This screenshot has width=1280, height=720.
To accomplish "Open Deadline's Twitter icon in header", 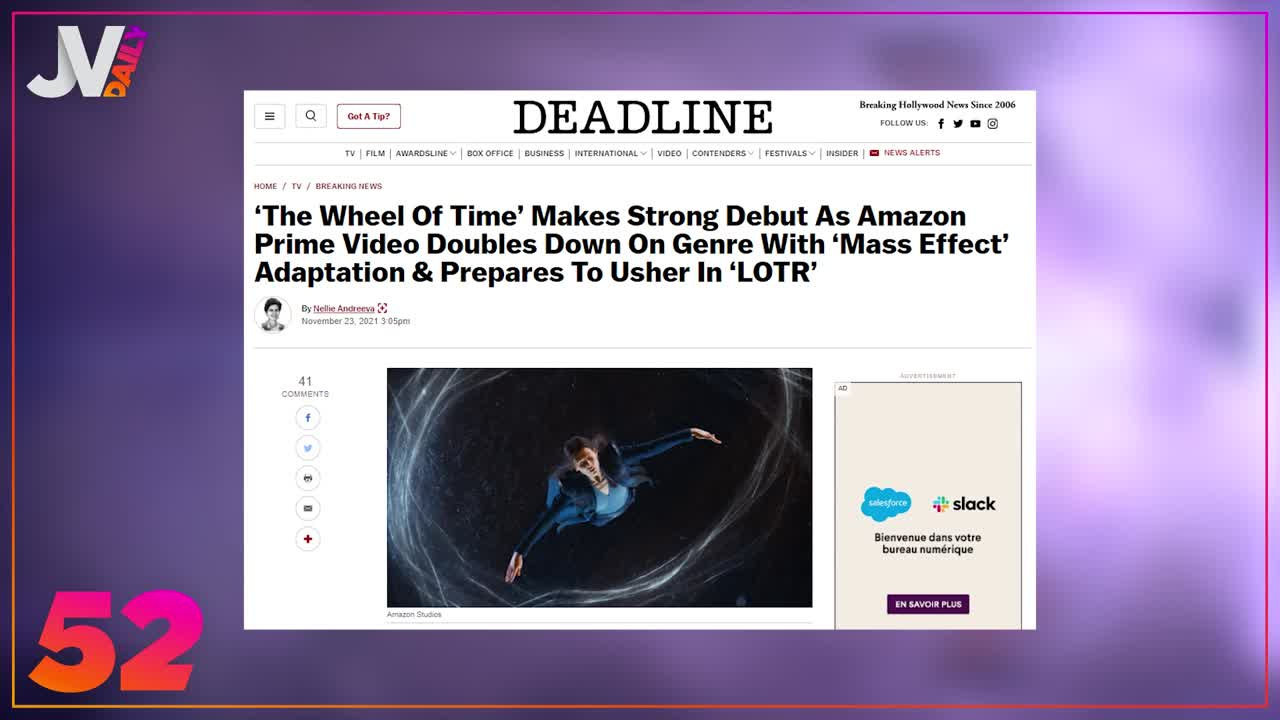I will point(958,124).
